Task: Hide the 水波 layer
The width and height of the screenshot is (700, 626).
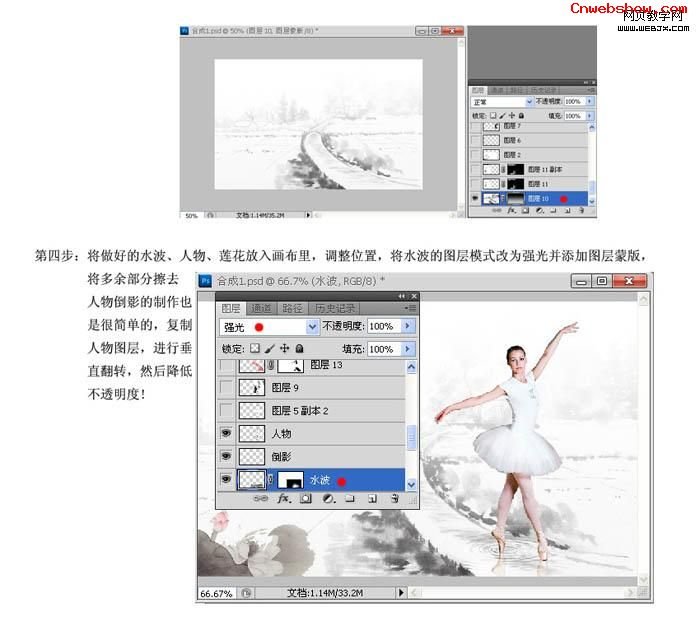Action: pyautogui.click(x=226, y=480)
